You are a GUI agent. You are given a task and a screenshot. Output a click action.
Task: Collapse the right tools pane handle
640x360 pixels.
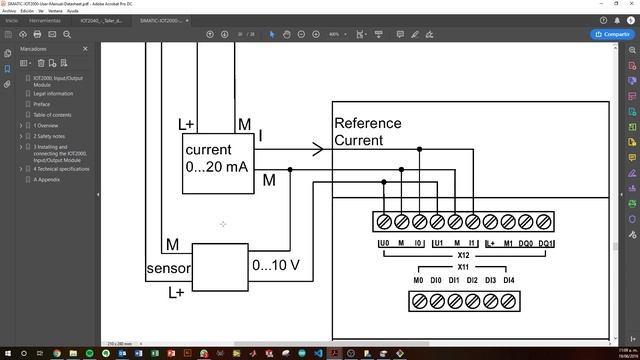pyautogui.click(x=621, y=194)
